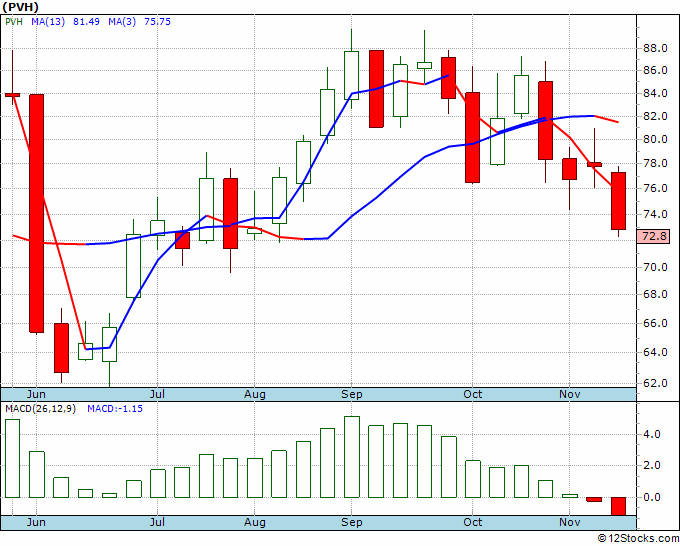The image size is (680, 546).
Task: Click the 76.0 price axis label
Action: [655, 188]
